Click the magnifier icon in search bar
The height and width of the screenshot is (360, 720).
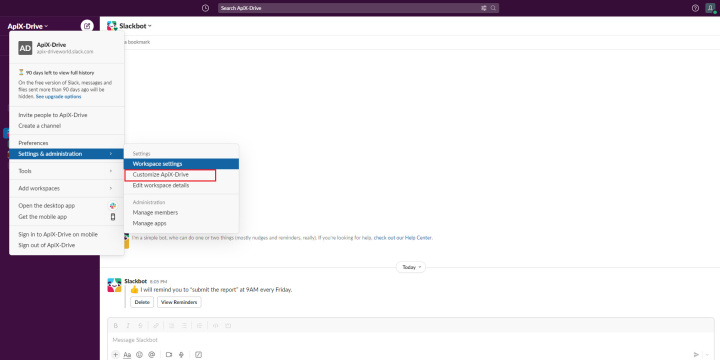click(493, 8)
